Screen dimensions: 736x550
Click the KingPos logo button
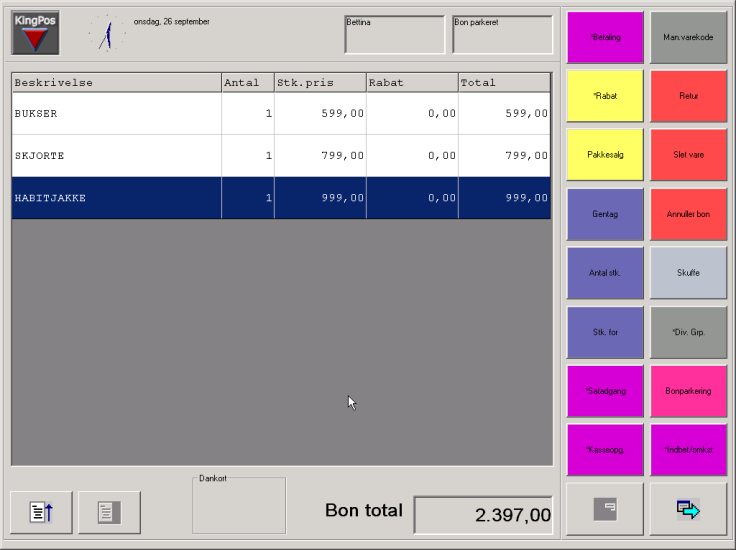point(35,33)
